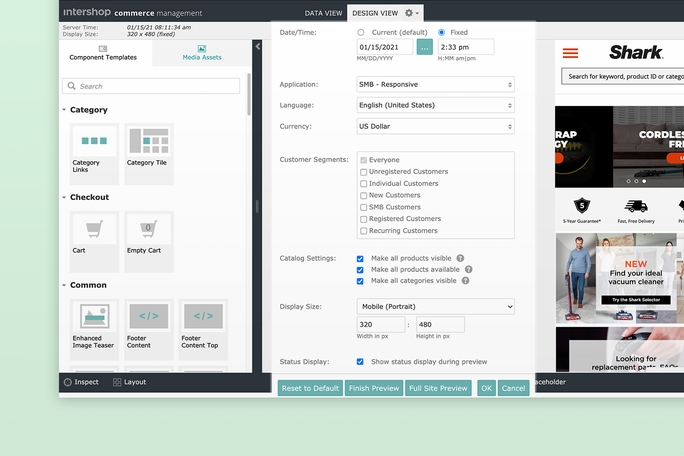This screenshot has height=456, width=684.
Task: Click the search magnifier icon
Action: (72, 86)
